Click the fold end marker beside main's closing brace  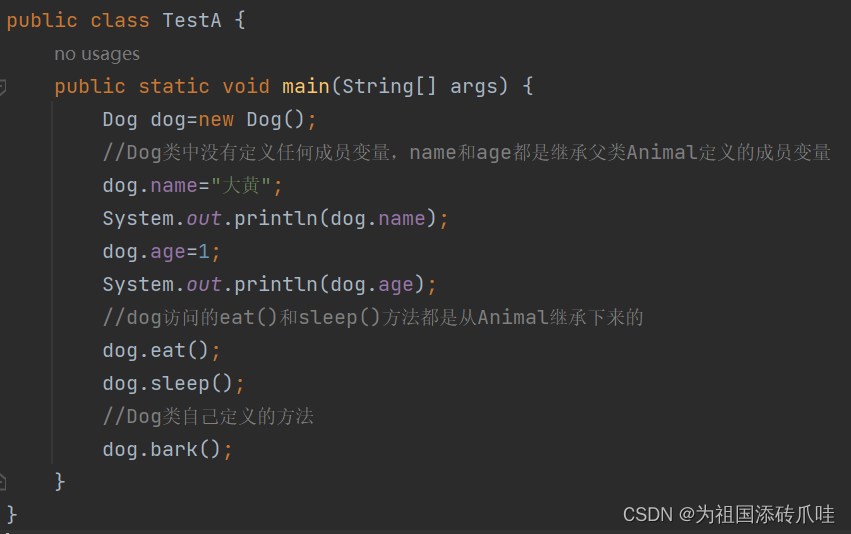click(3, 481)
